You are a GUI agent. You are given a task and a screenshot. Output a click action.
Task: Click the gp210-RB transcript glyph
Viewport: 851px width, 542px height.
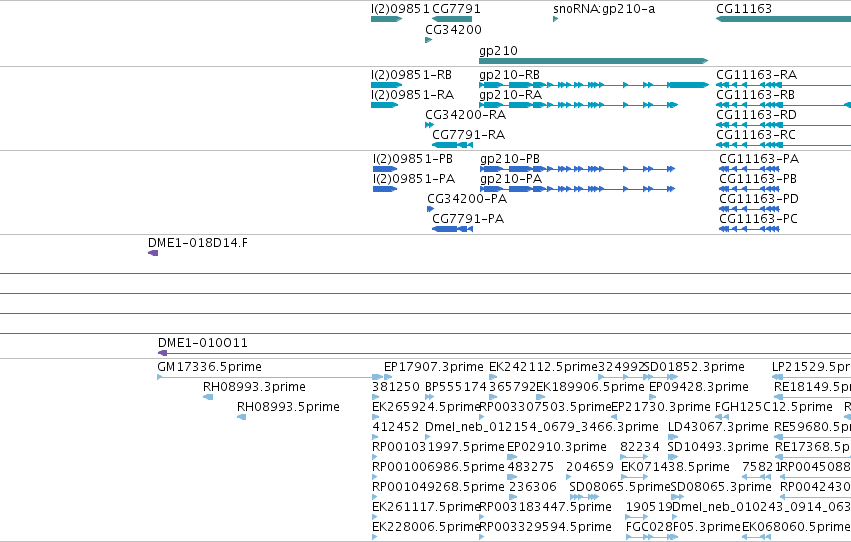click(594, 85)
